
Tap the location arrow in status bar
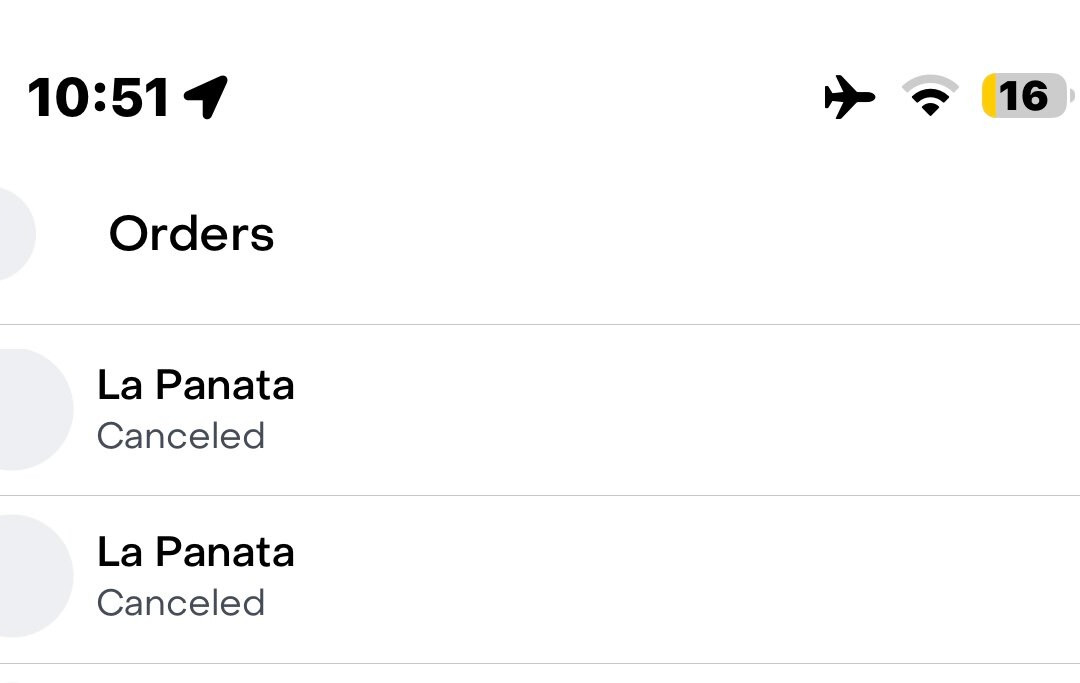coord(207,97)
